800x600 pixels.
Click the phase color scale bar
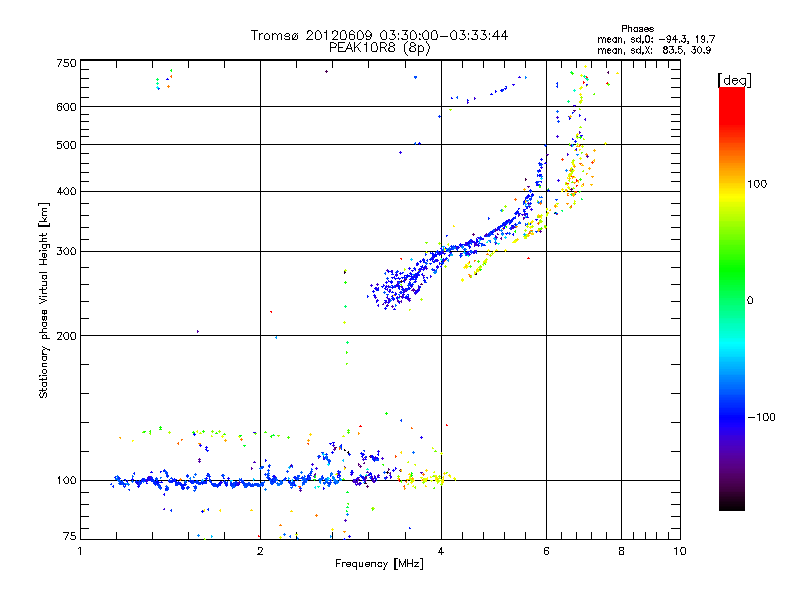click(x=732, y=298)
